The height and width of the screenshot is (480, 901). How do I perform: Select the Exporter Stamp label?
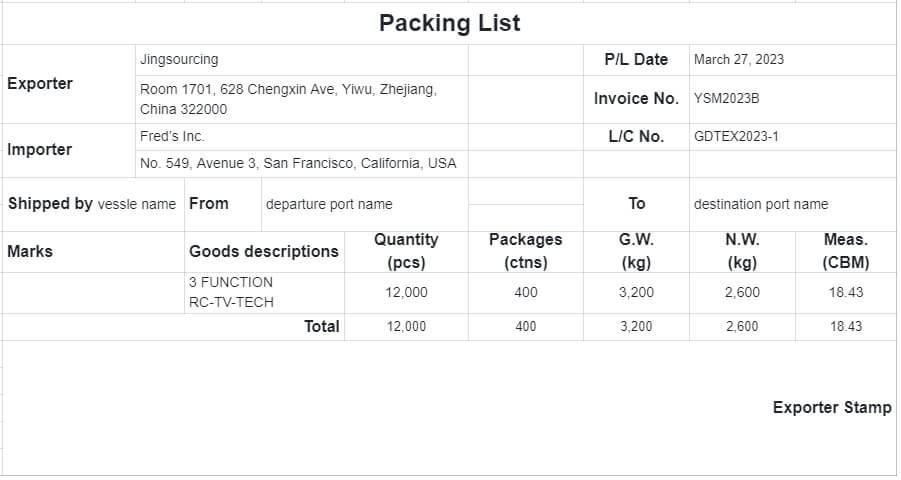click(x=832, y=408)
